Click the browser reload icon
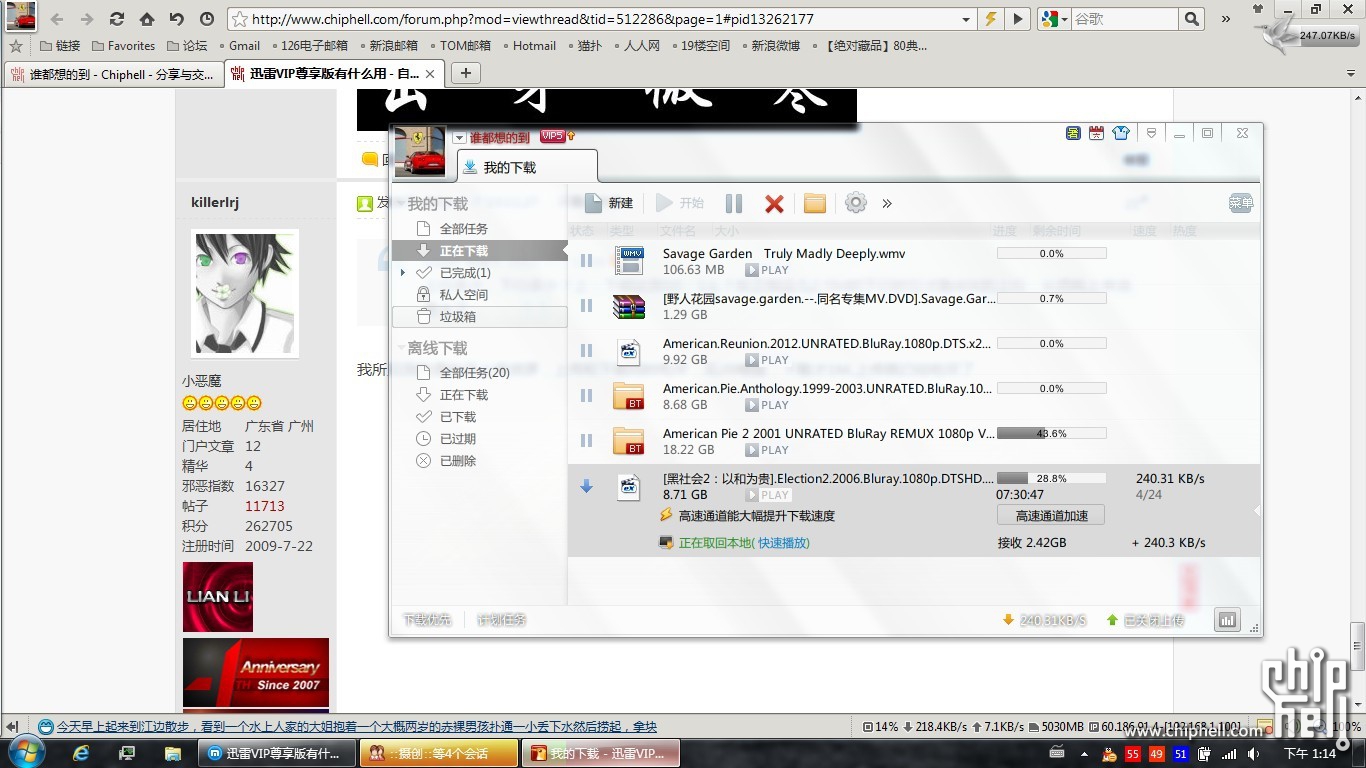 click(x=117, y=19)
